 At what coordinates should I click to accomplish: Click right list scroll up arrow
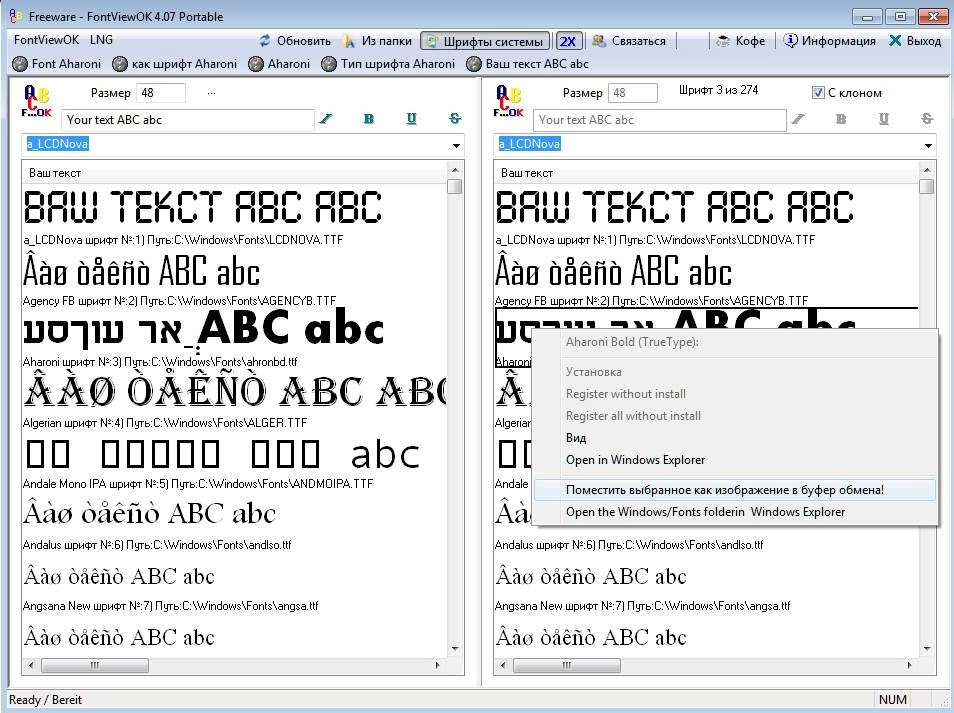coord(927,170)
